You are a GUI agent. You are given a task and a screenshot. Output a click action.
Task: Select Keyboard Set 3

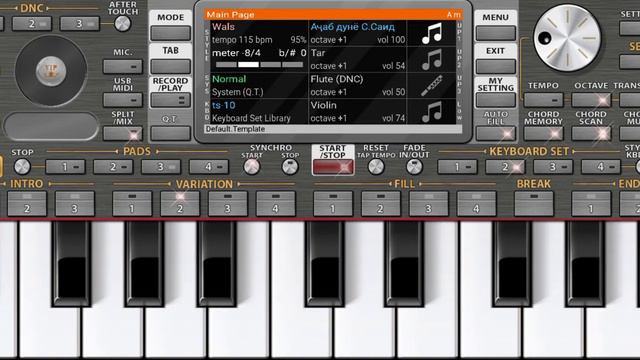tap(553, 167)
